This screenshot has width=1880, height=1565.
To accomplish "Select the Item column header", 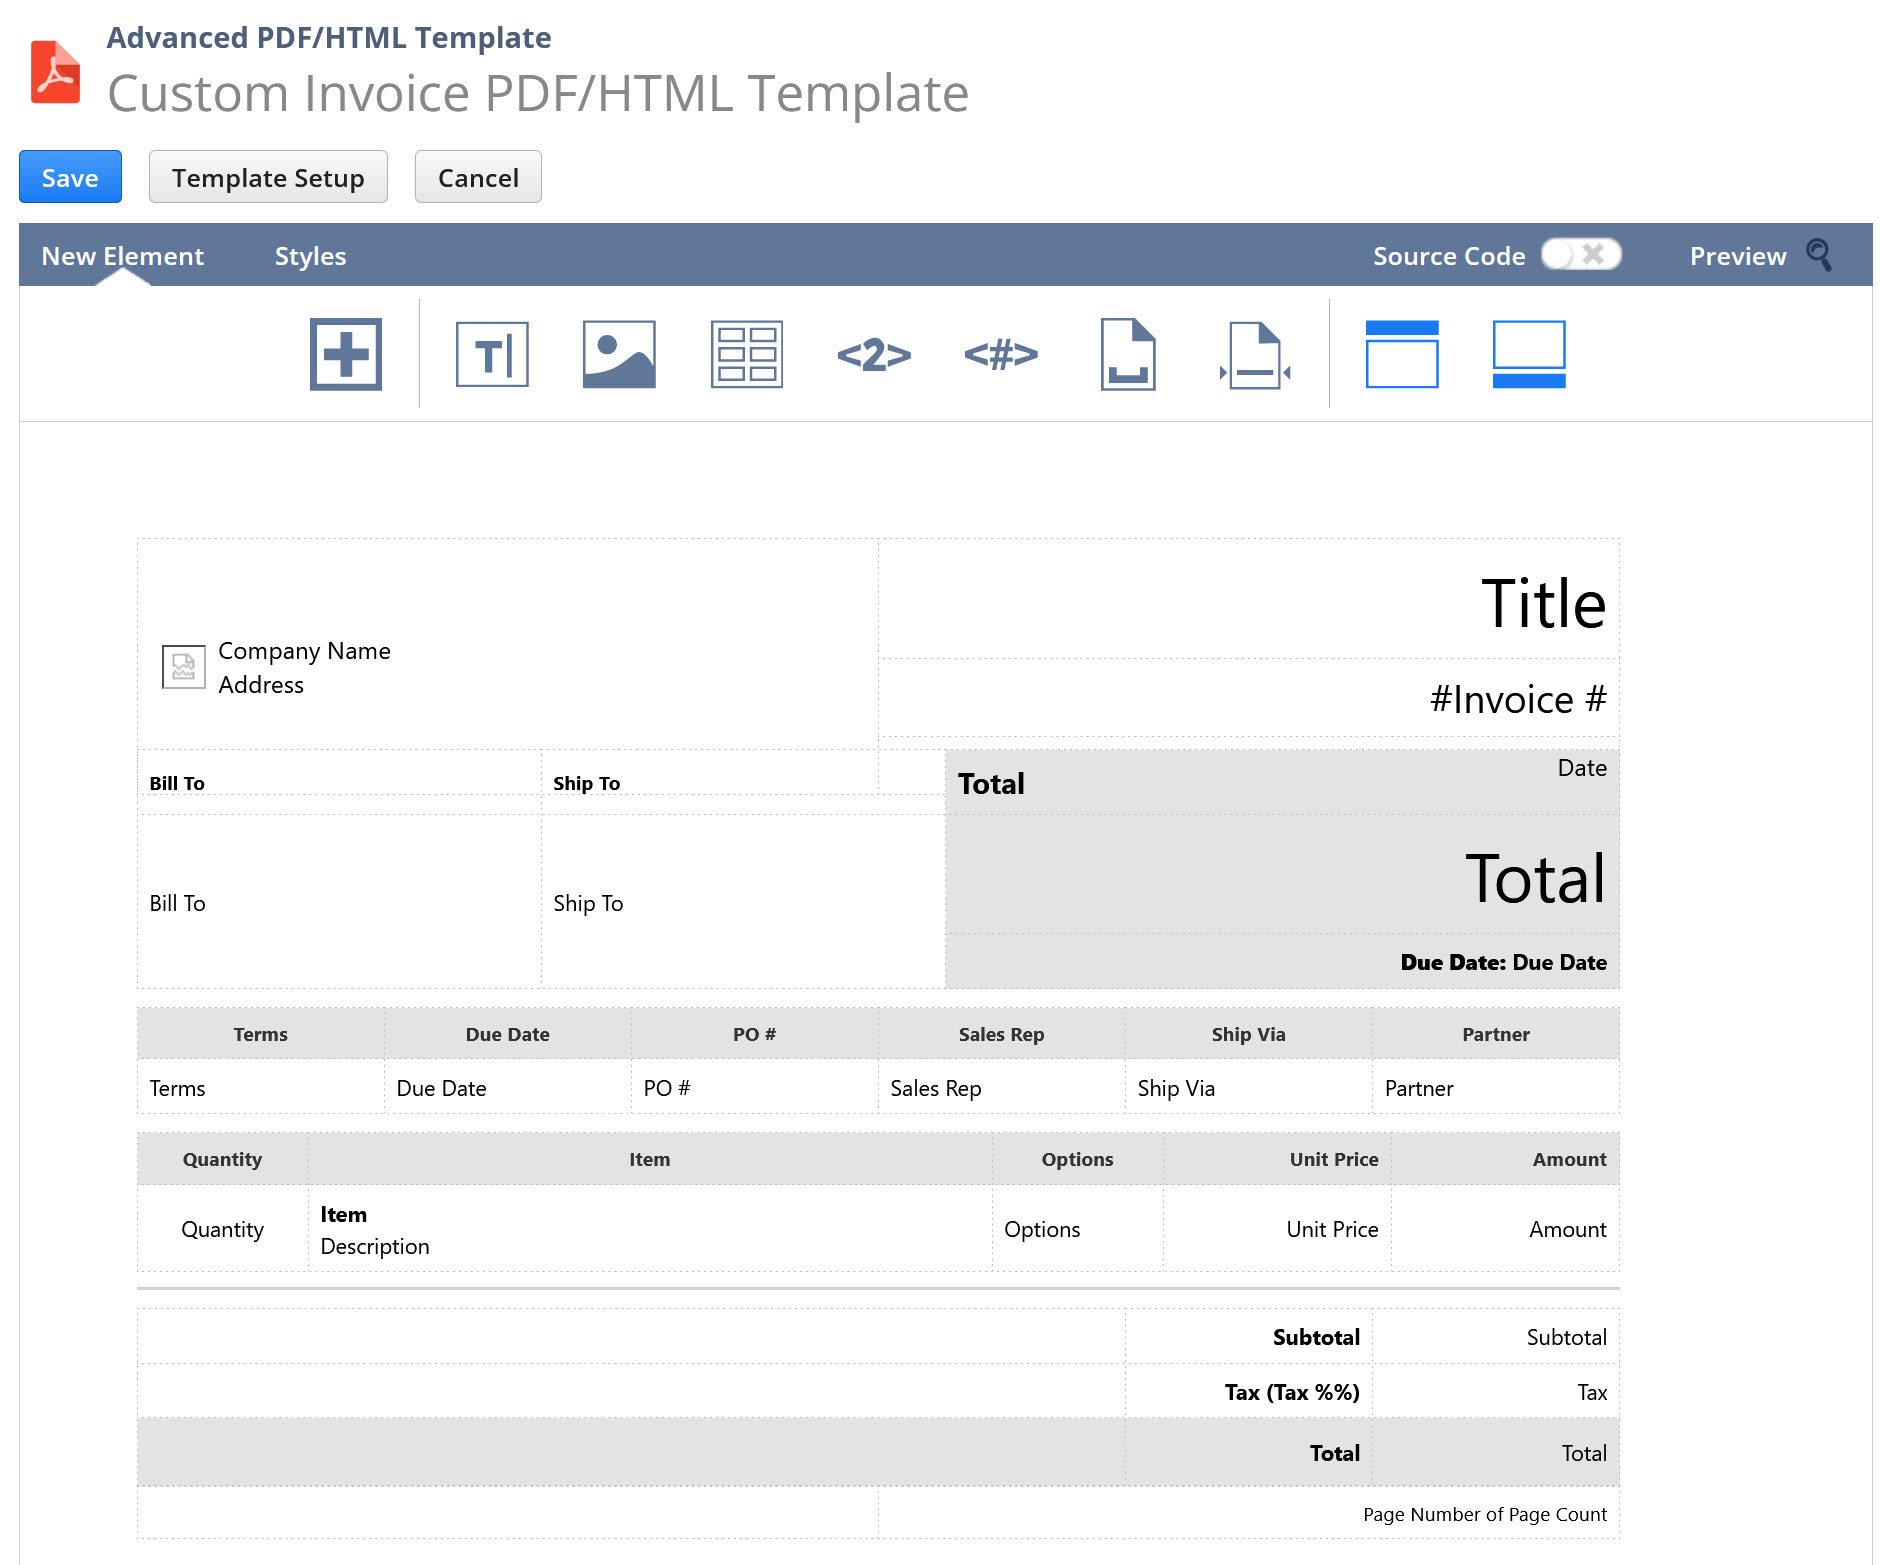I will click(650, 1159).
